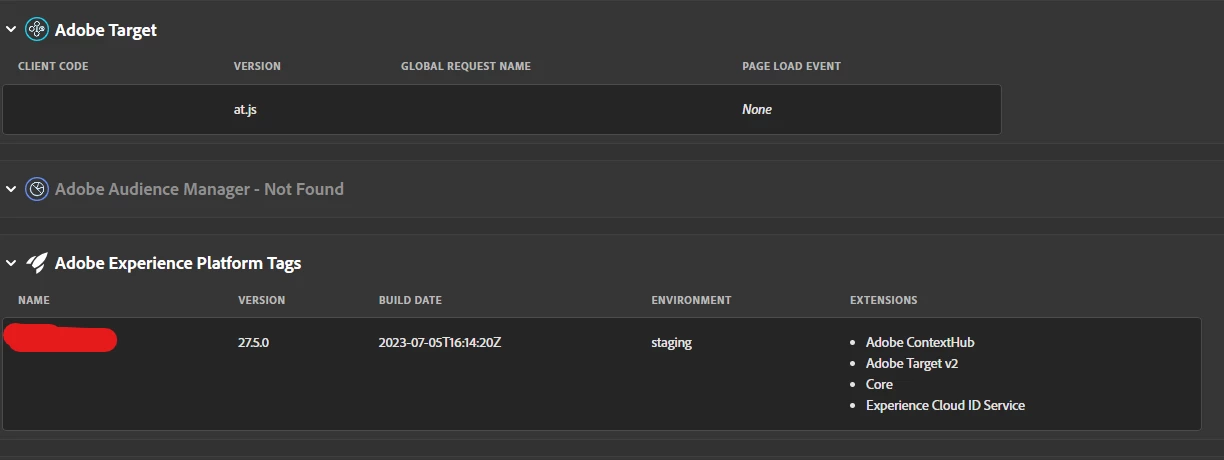The image size is (1224, 460).
Task: Select the None page load event value
Action: pos(757,109)
